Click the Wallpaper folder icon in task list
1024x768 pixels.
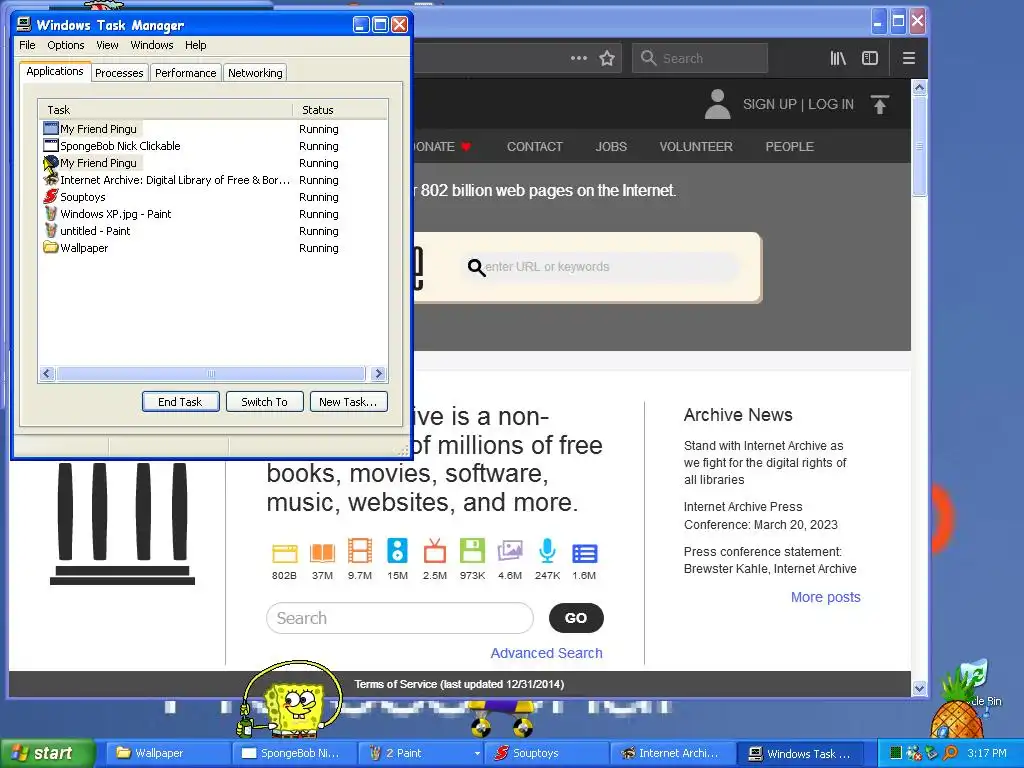[x=51, y=248]
